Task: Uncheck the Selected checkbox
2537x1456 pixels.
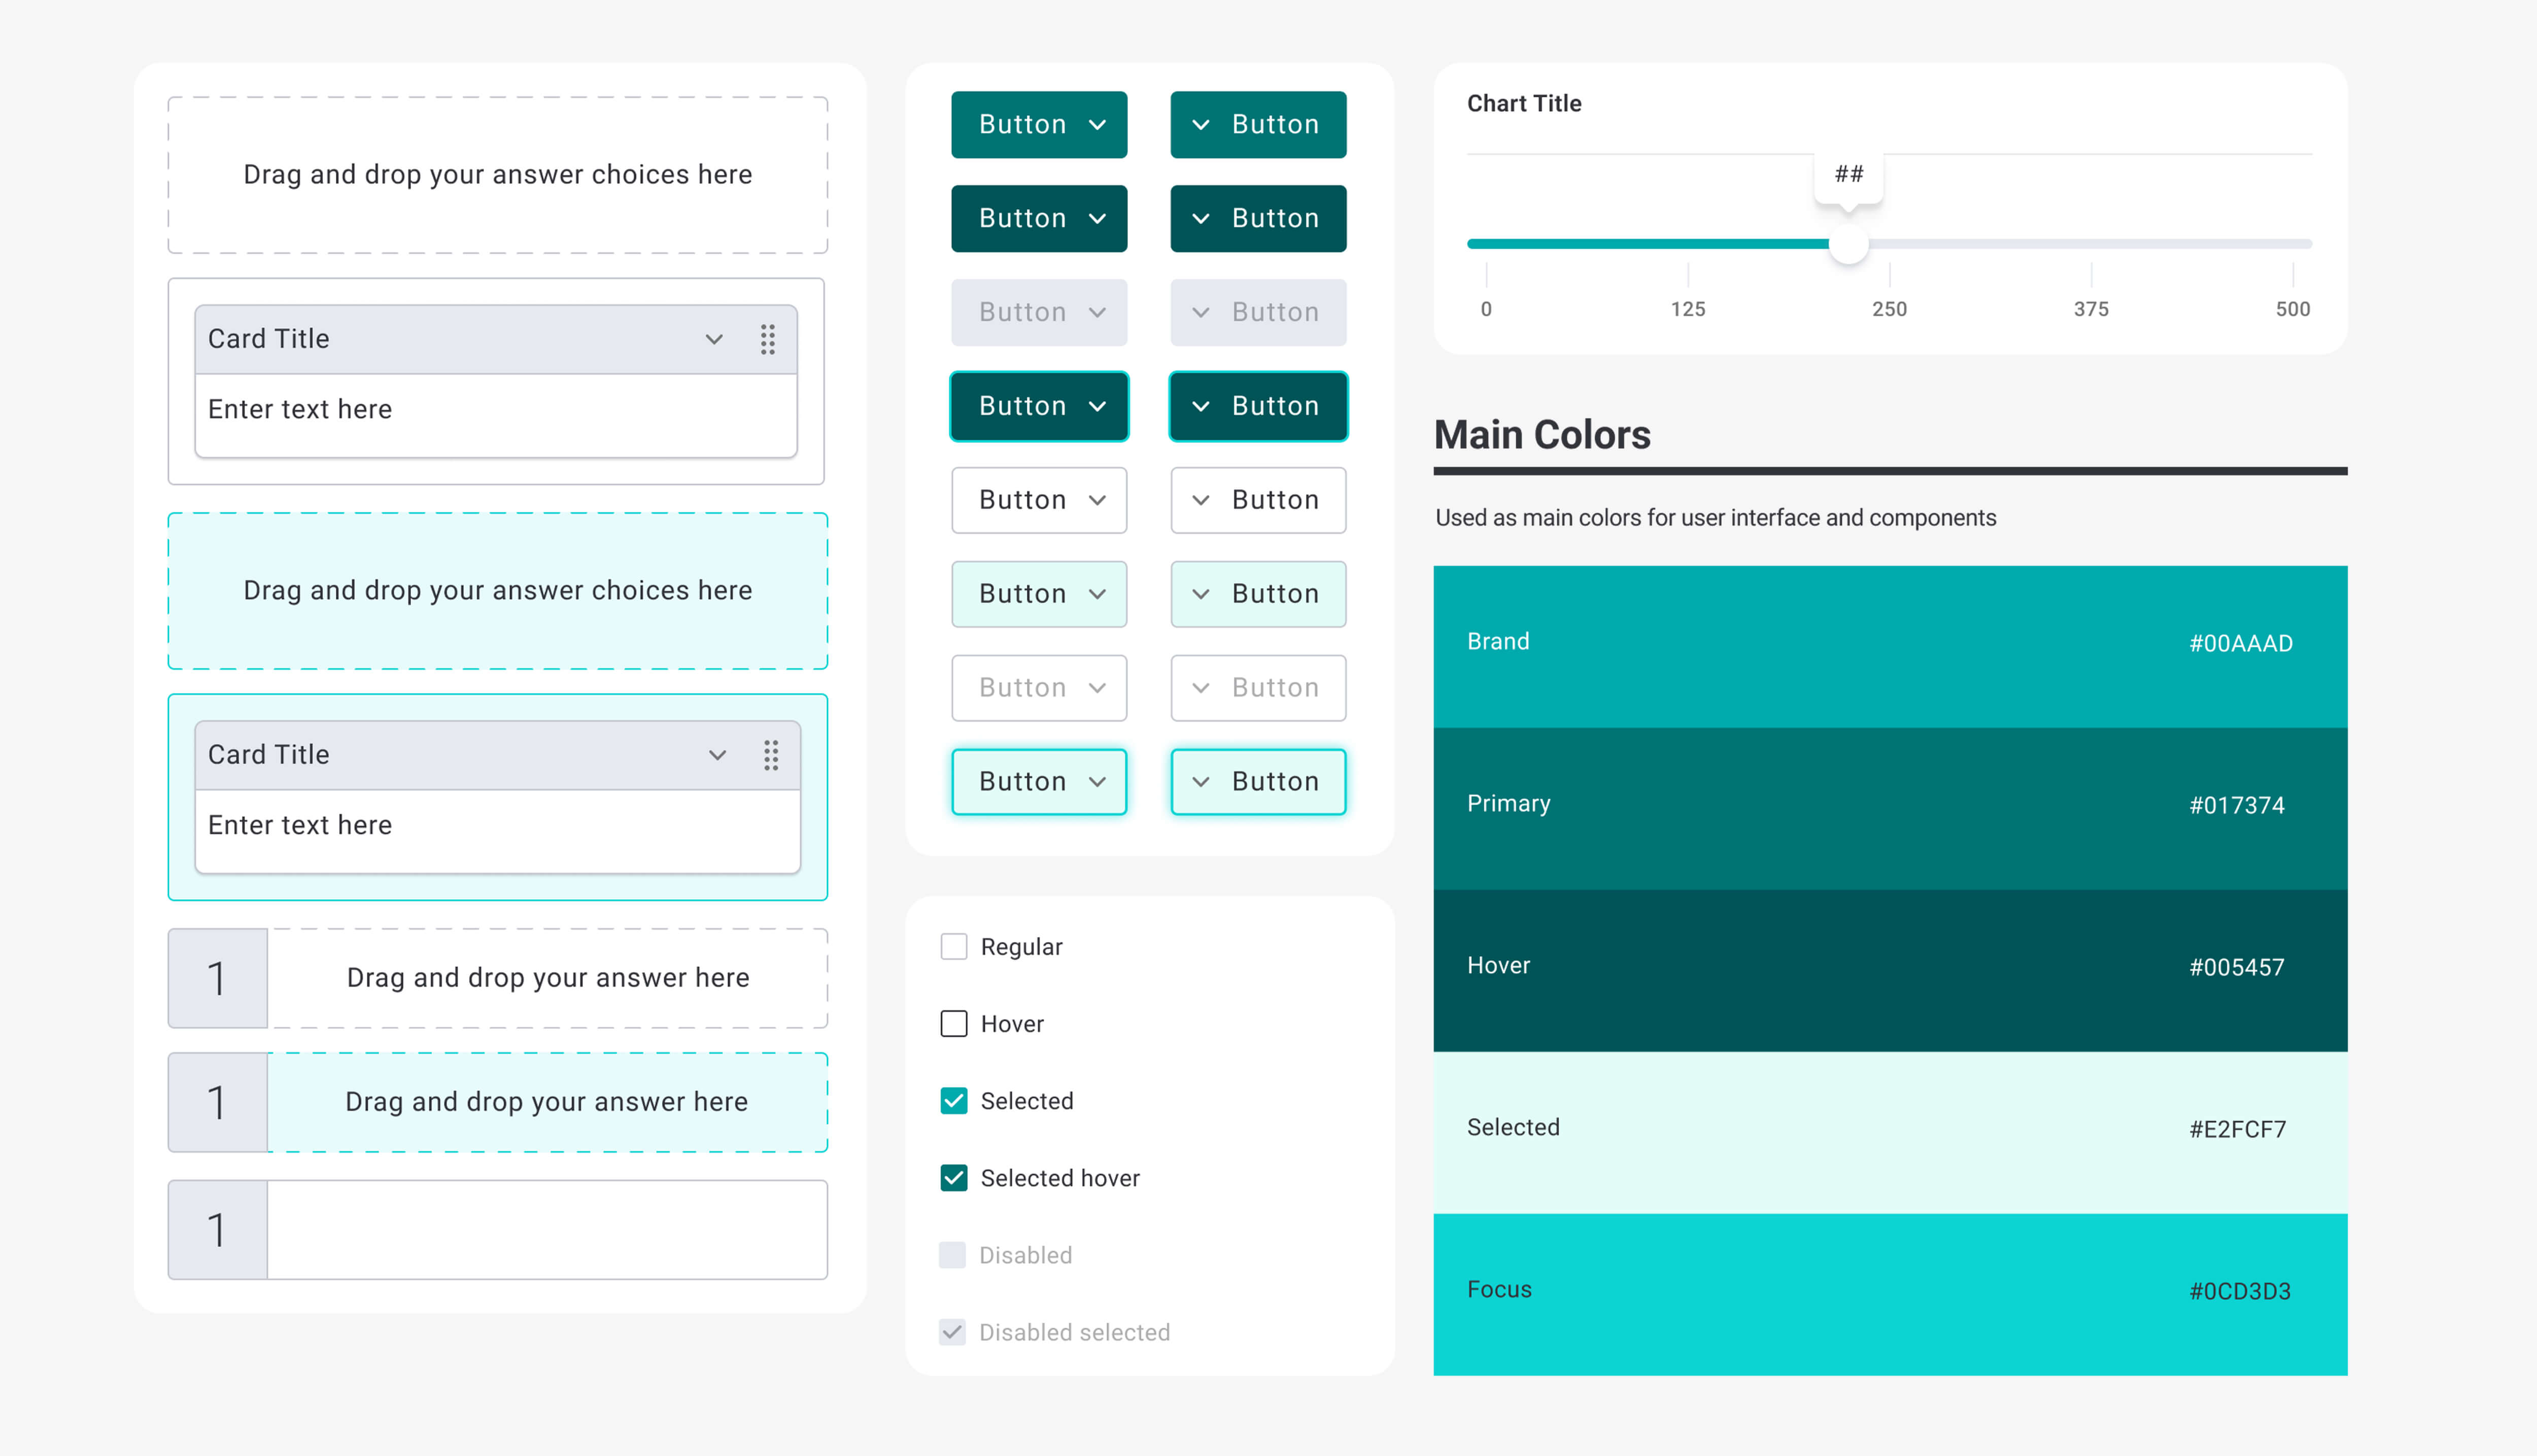Action: point(953,1101)
